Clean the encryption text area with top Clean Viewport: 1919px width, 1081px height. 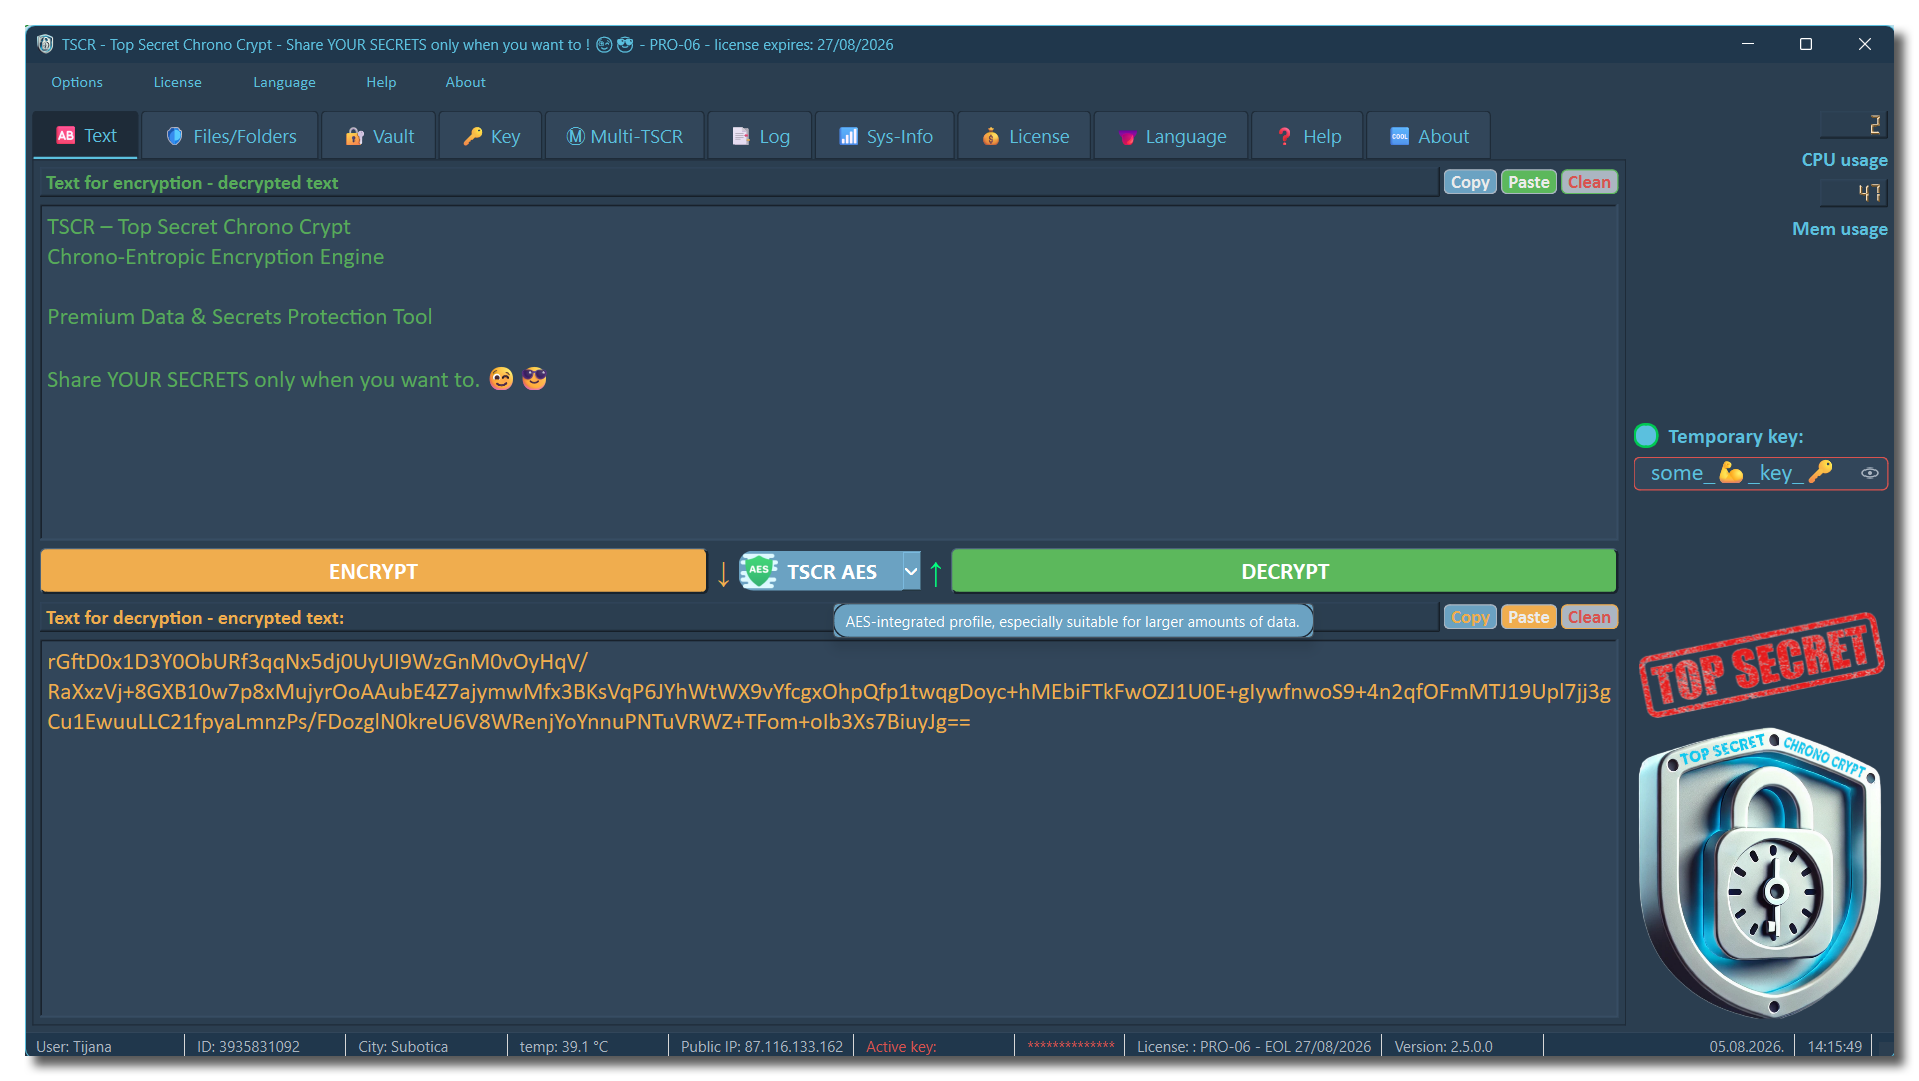(x=1589, y=182)
